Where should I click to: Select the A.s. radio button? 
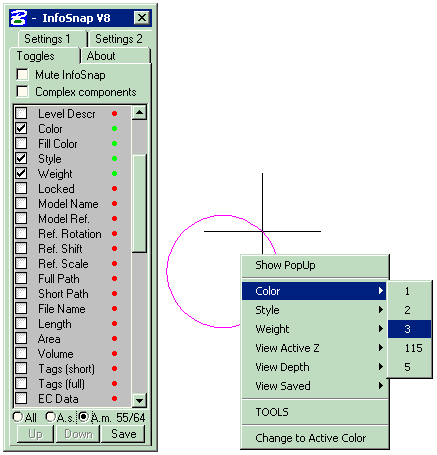[50, 417]
